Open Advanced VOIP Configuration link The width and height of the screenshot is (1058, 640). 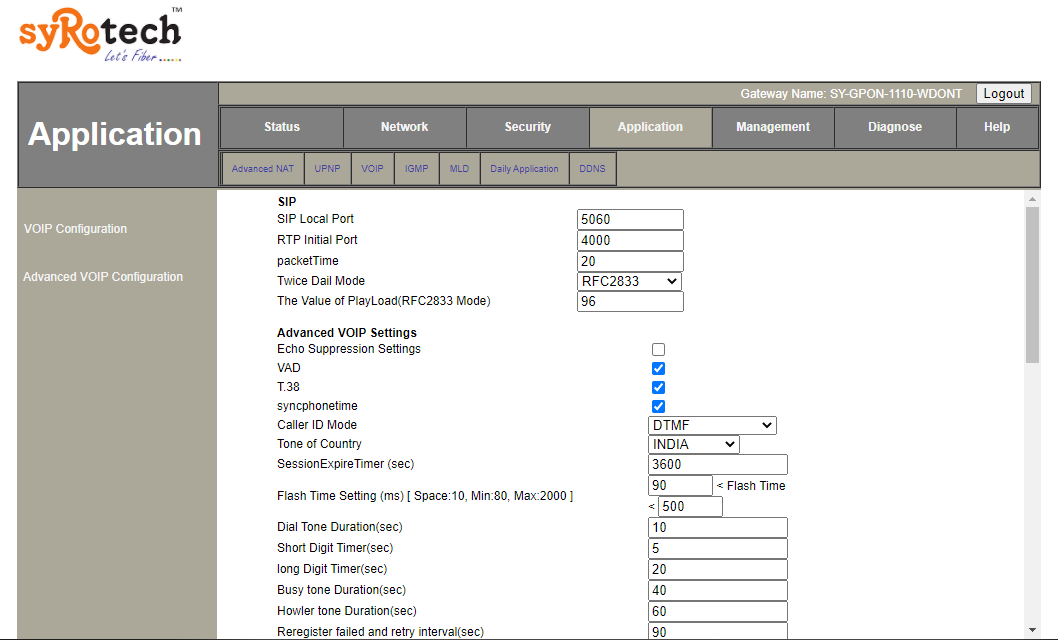(103, 277)
